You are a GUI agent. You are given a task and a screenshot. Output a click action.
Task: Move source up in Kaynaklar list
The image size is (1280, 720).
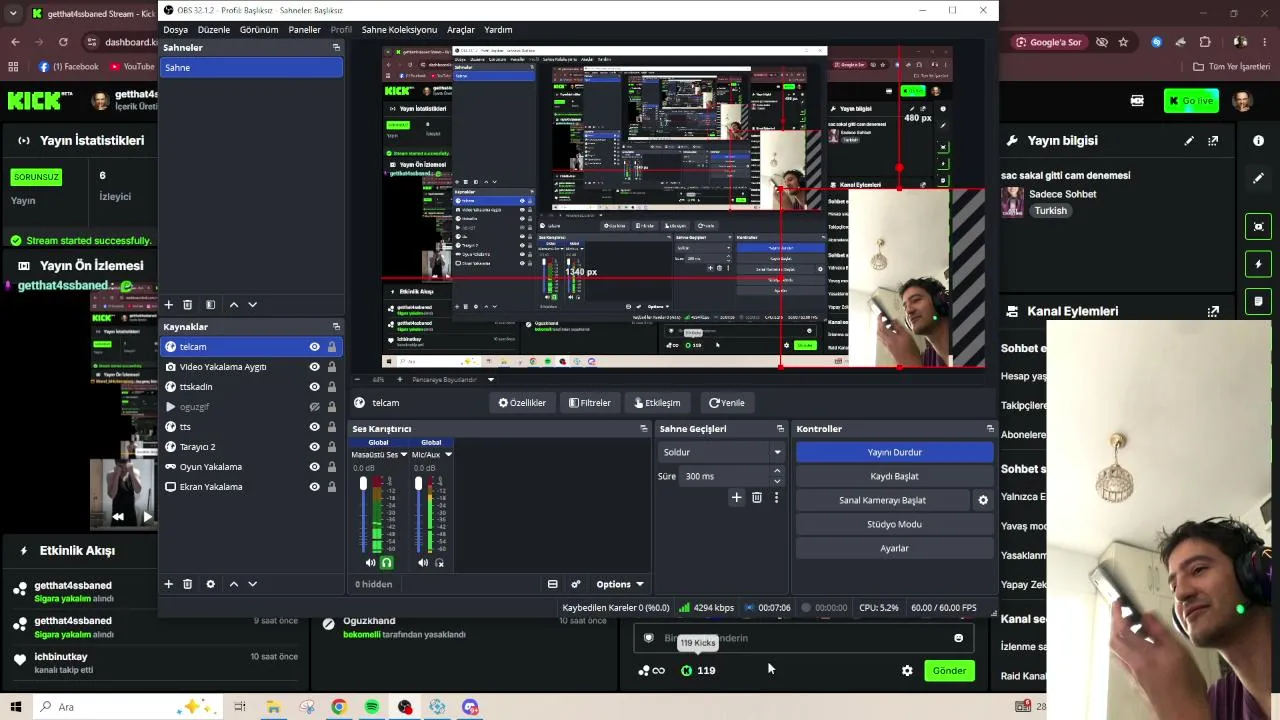(x=234, y=584)
